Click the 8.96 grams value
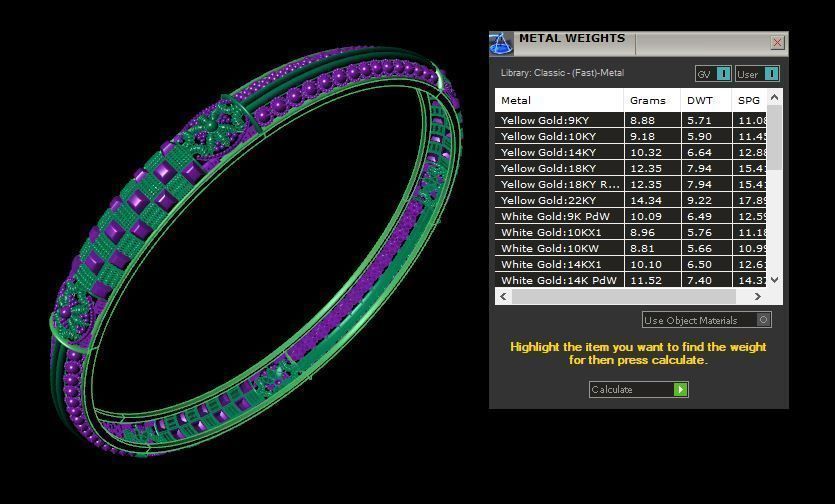835x504 pixels. (x=642, y=232)
